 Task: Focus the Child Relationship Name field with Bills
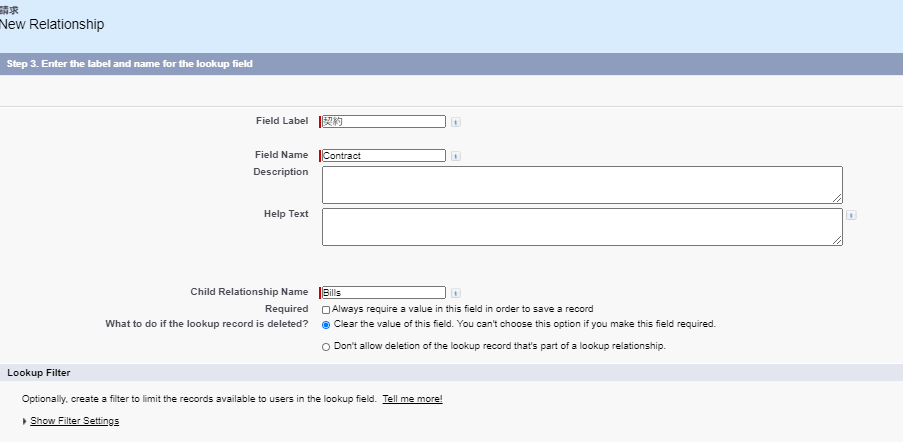383,293
